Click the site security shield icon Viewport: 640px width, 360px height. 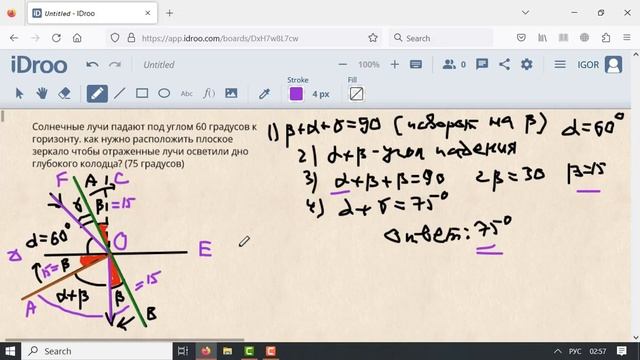coord(115,38)
